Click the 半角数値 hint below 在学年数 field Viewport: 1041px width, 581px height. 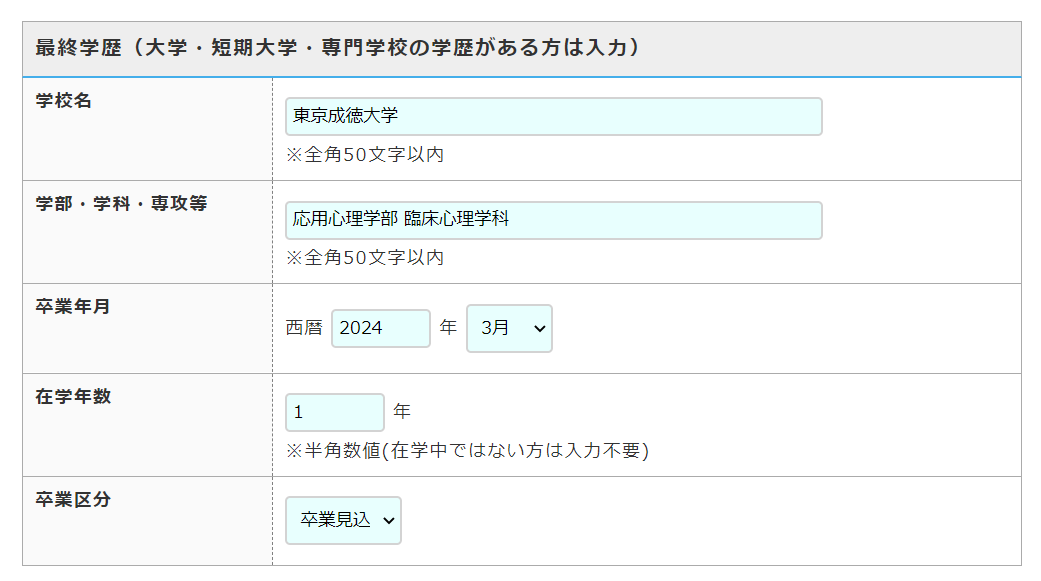click(x=467, y=451)
